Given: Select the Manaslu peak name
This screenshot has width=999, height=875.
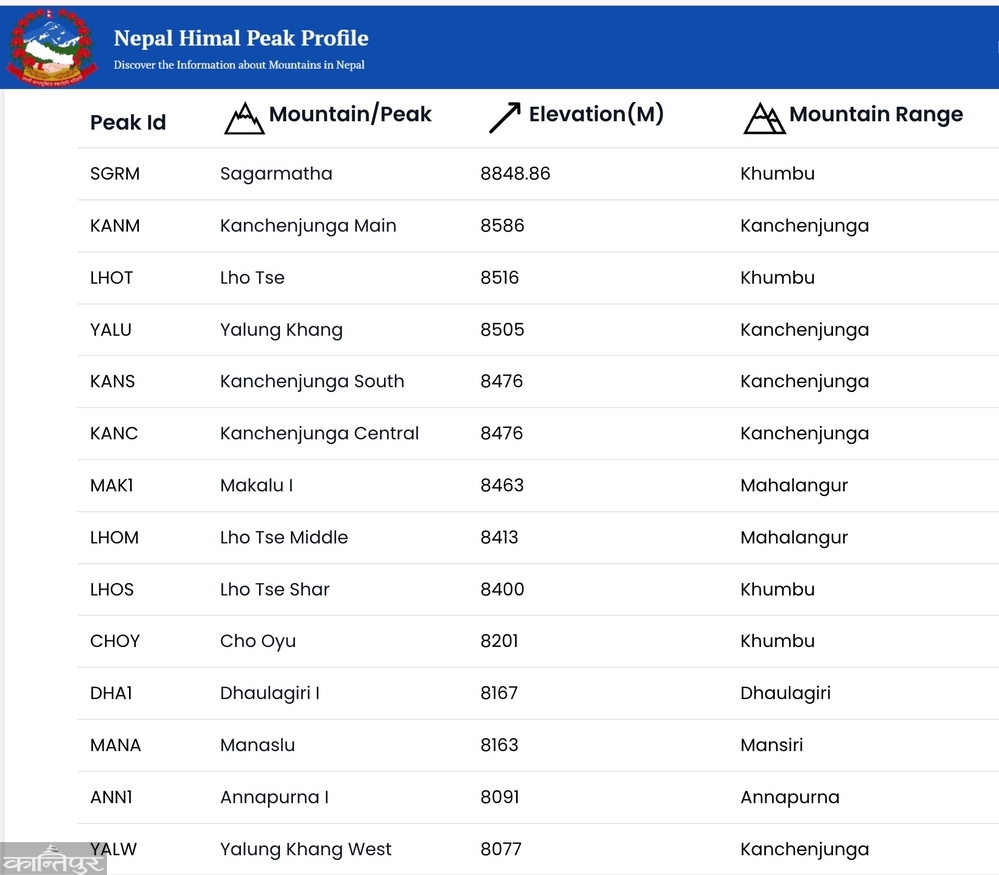Looking at the screenshot, I should [257, 746].
